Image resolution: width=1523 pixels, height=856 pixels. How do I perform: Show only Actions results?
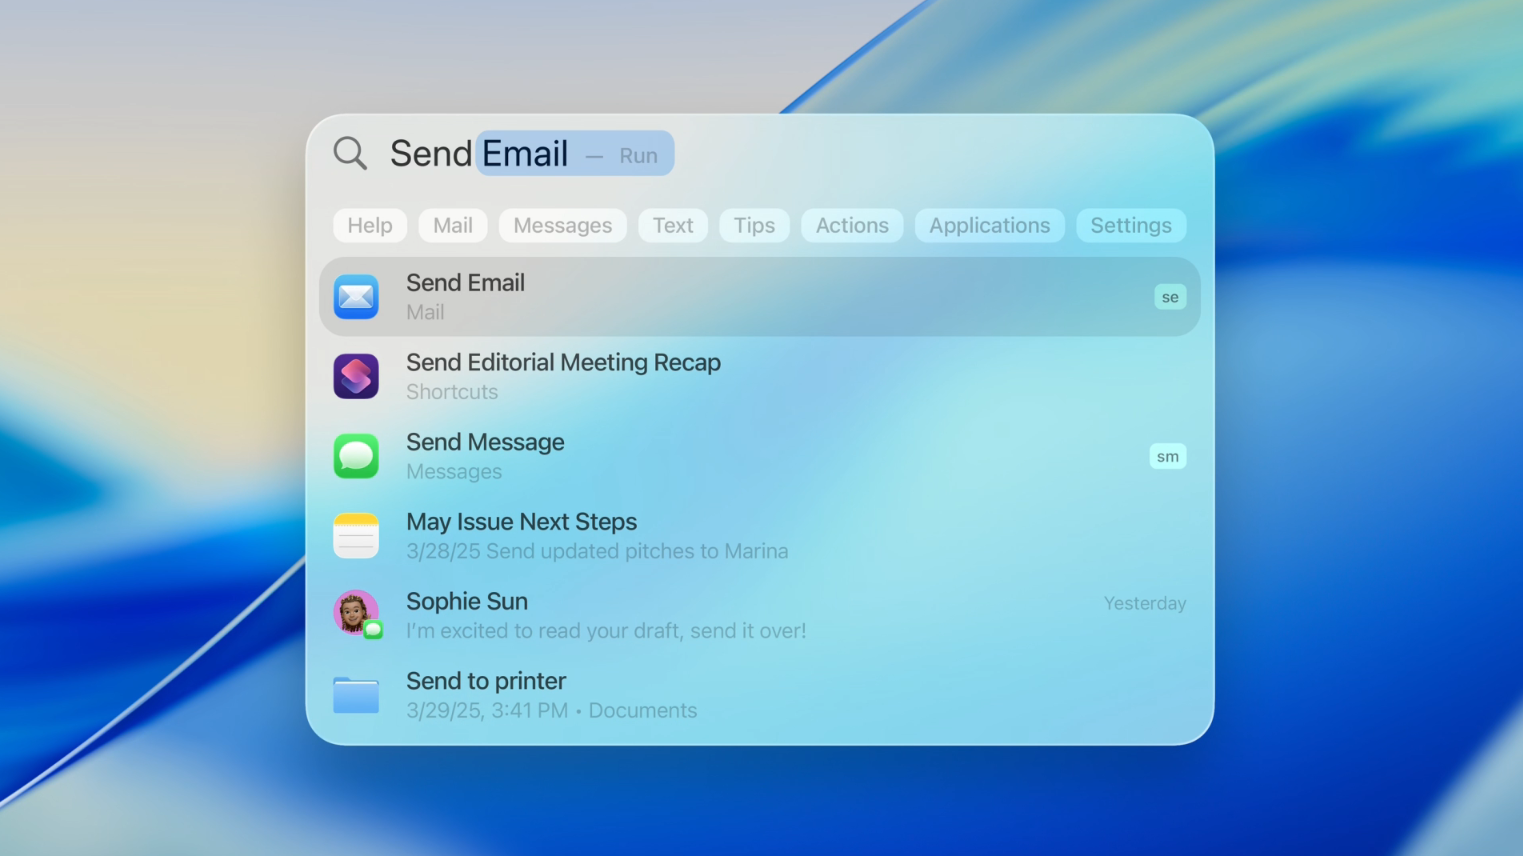852,226
